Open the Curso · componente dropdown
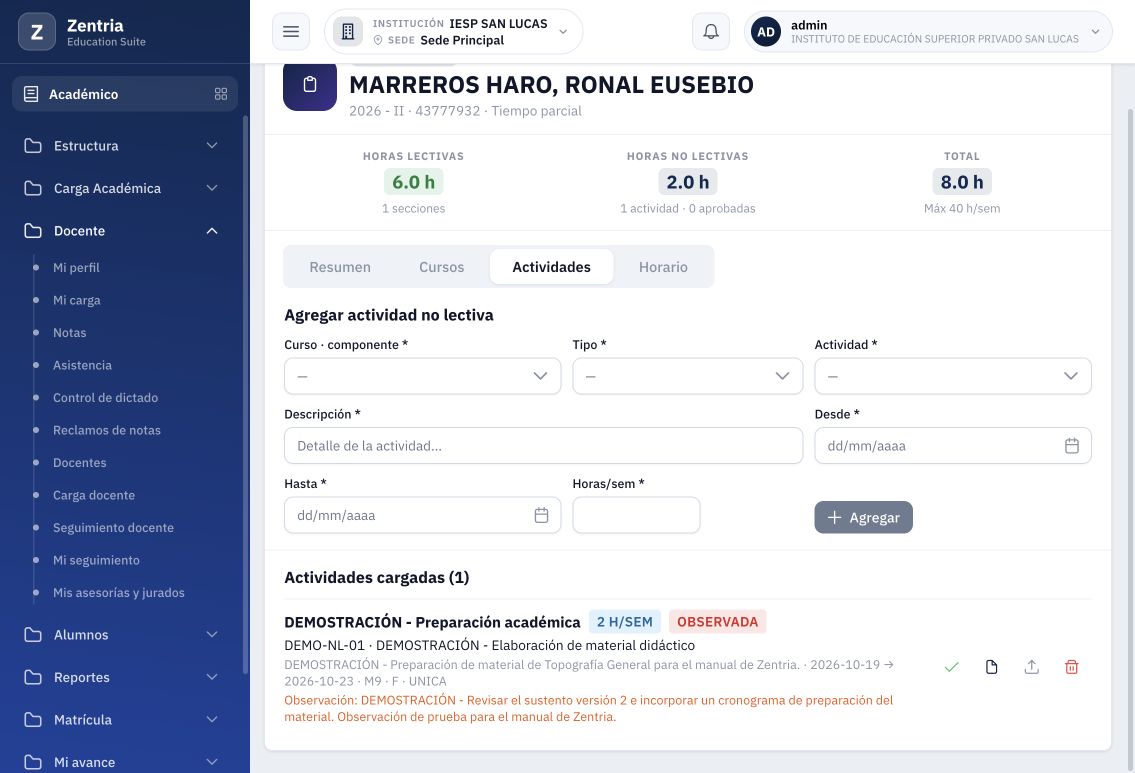Viewport: 1135px width, 773px height. click(423, 376)
